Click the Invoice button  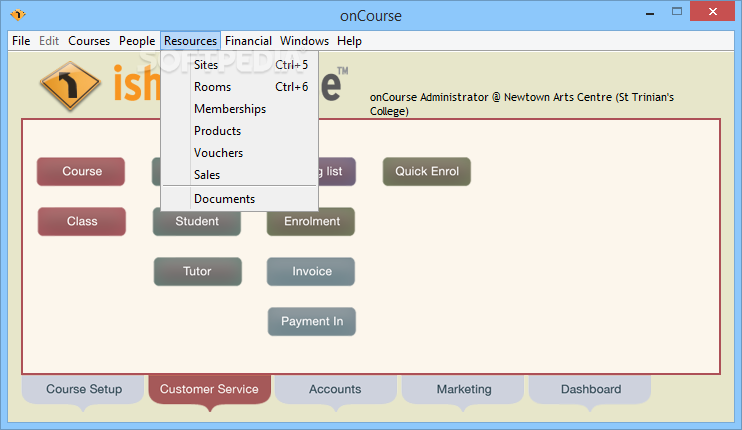click(311, 272)
